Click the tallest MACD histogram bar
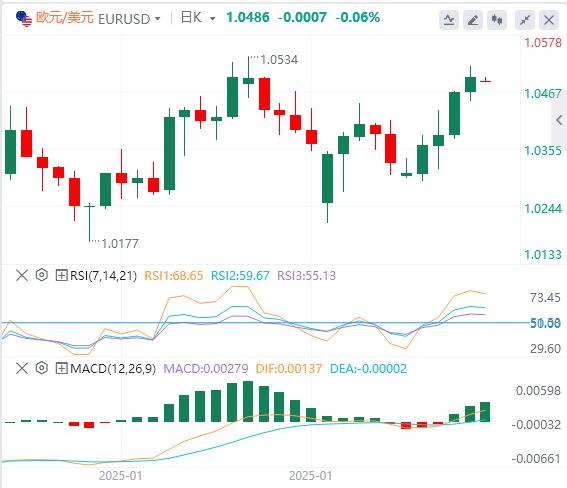The image size is (567, 488). [x=248, y=402]
